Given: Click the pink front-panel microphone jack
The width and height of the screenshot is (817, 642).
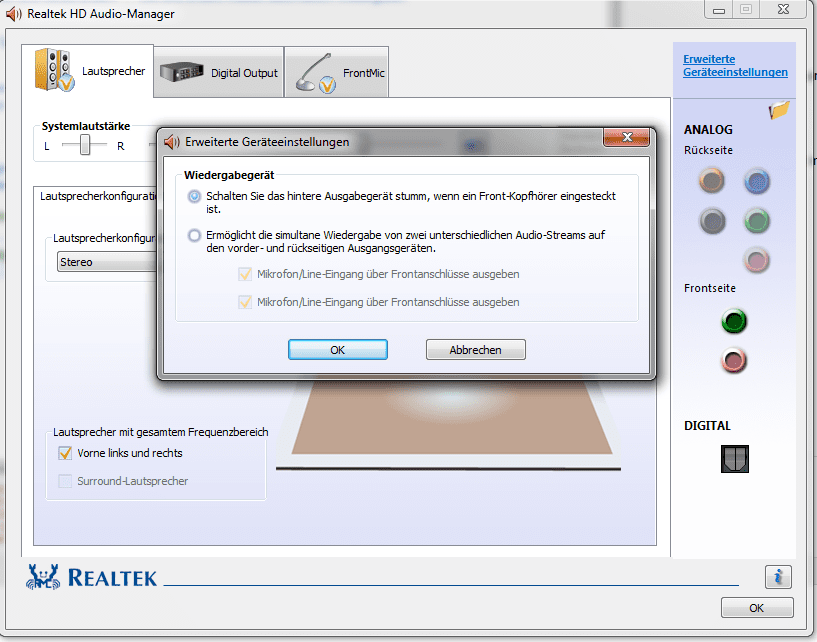Looking at the screenshot, I should tap(734, 361).
